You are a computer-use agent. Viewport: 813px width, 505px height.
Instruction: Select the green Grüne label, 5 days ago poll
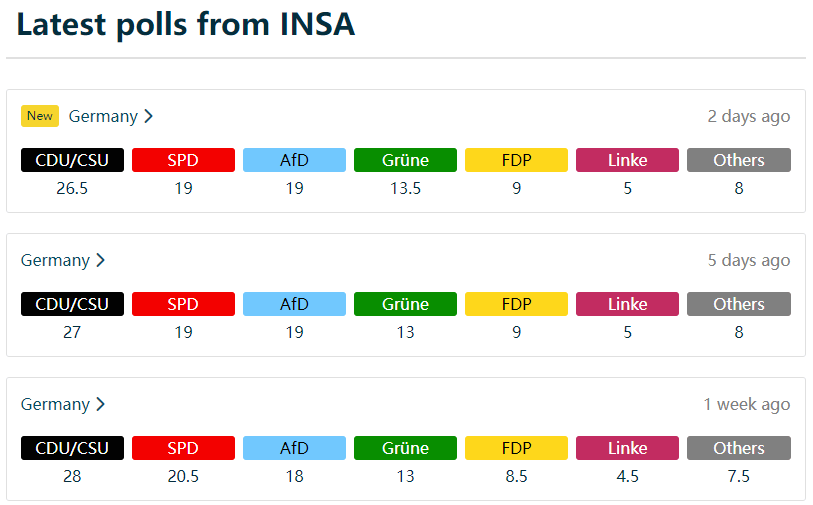pos(405,304)
